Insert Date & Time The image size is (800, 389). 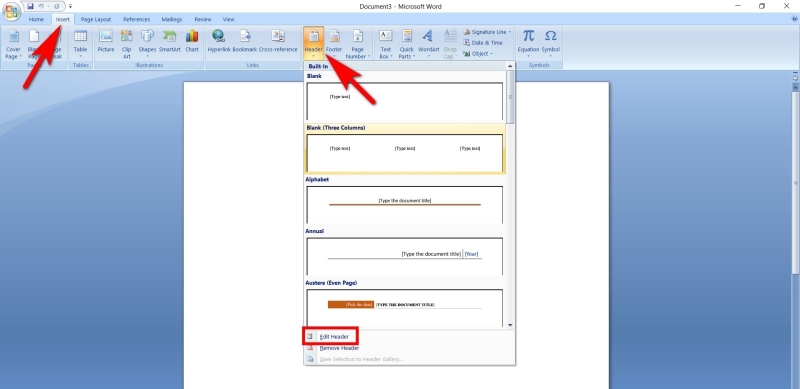(x=483, y=43)
